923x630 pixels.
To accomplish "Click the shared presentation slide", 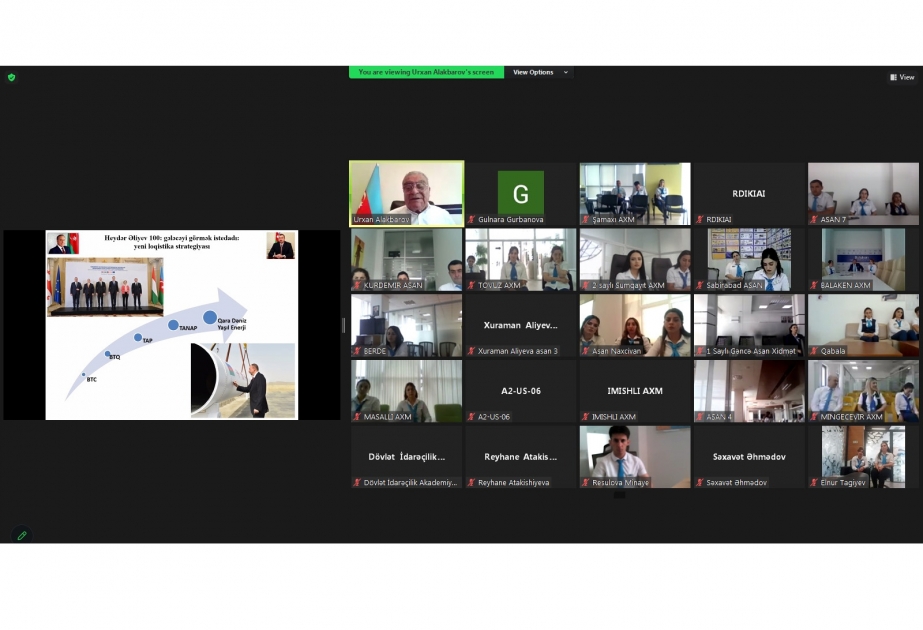I will [x=171, y=325].
